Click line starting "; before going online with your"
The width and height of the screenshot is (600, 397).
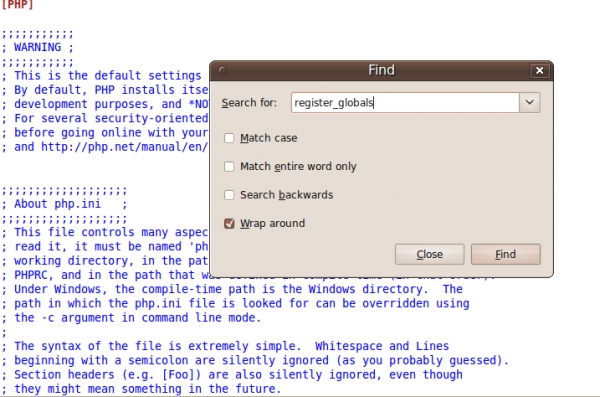pos(104,133)
